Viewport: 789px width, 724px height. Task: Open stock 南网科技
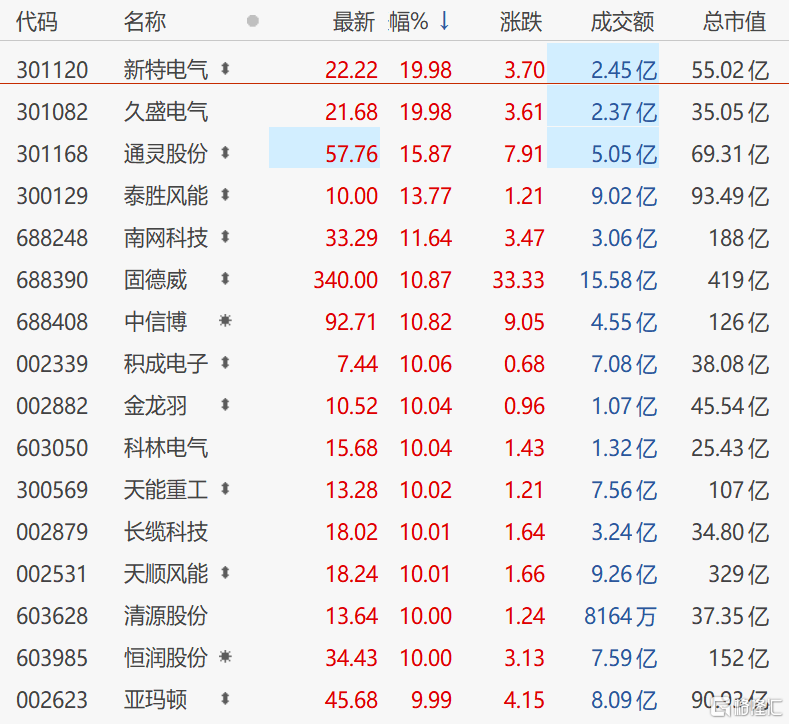[166, 237]
